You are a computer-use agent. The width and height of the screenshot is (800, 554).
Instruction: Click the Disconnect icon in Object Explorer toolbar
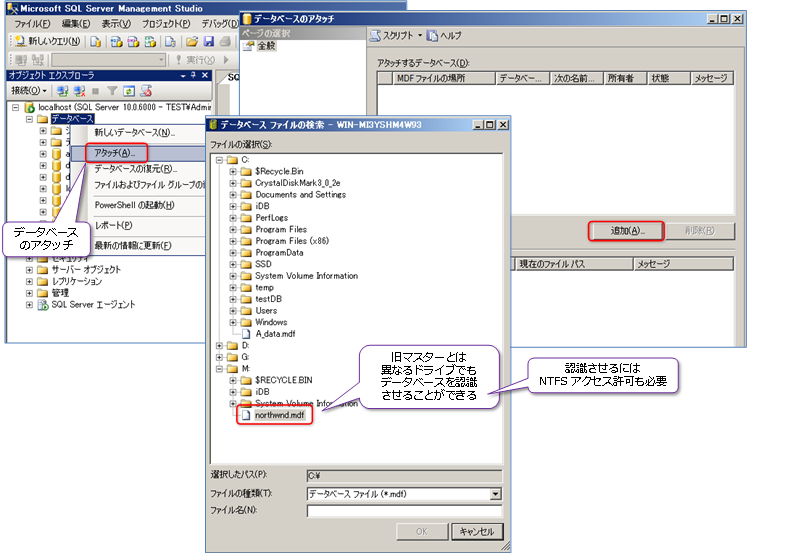coord(79,91)
